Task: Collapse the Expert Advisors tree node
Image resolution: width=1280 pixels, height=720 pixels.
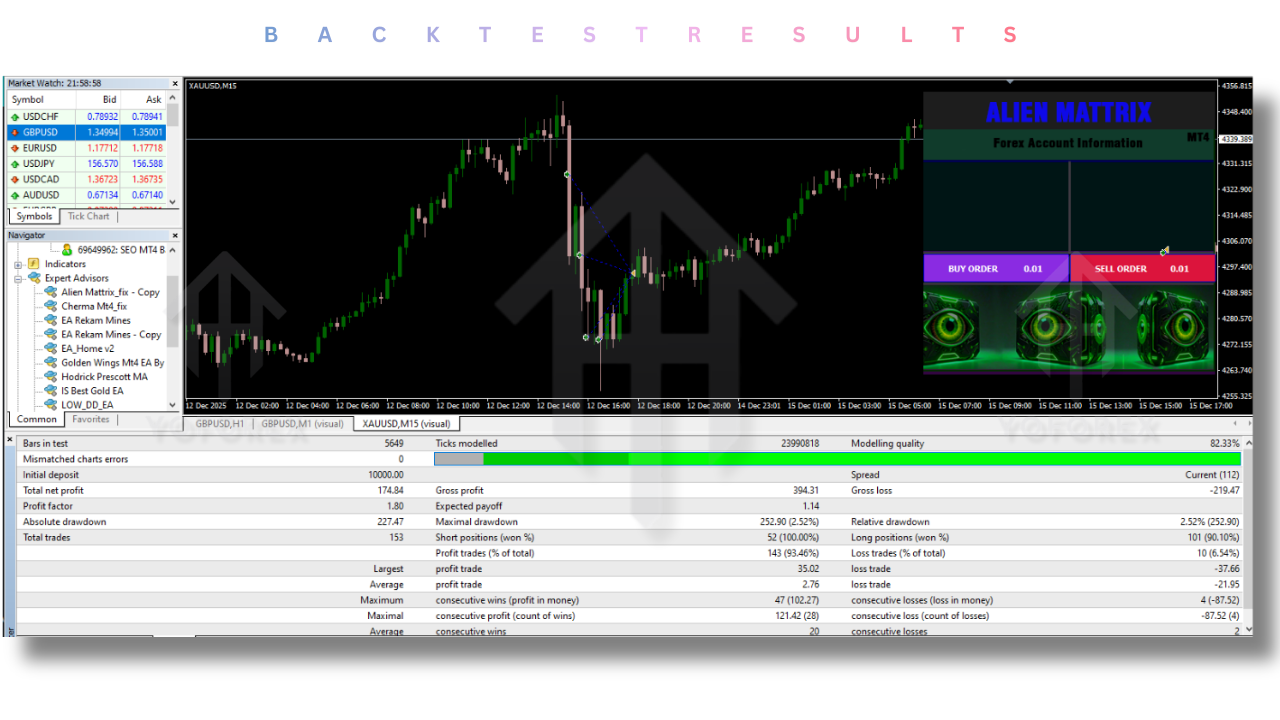Action: click(x=18, y=278)
